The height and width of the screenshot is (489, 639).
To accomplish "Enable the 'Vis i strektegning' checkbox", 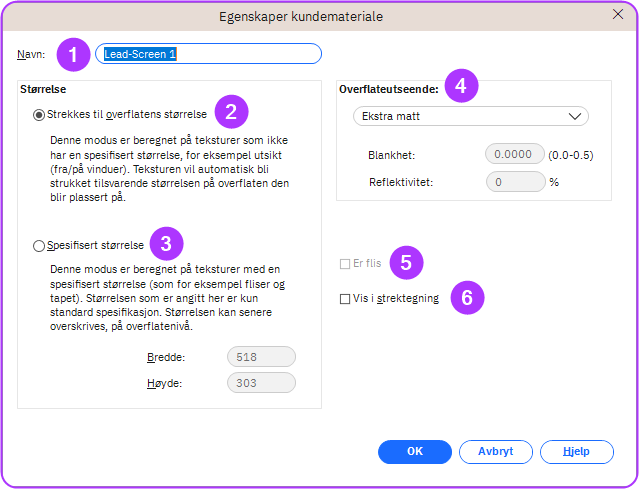I will (345, 298).
